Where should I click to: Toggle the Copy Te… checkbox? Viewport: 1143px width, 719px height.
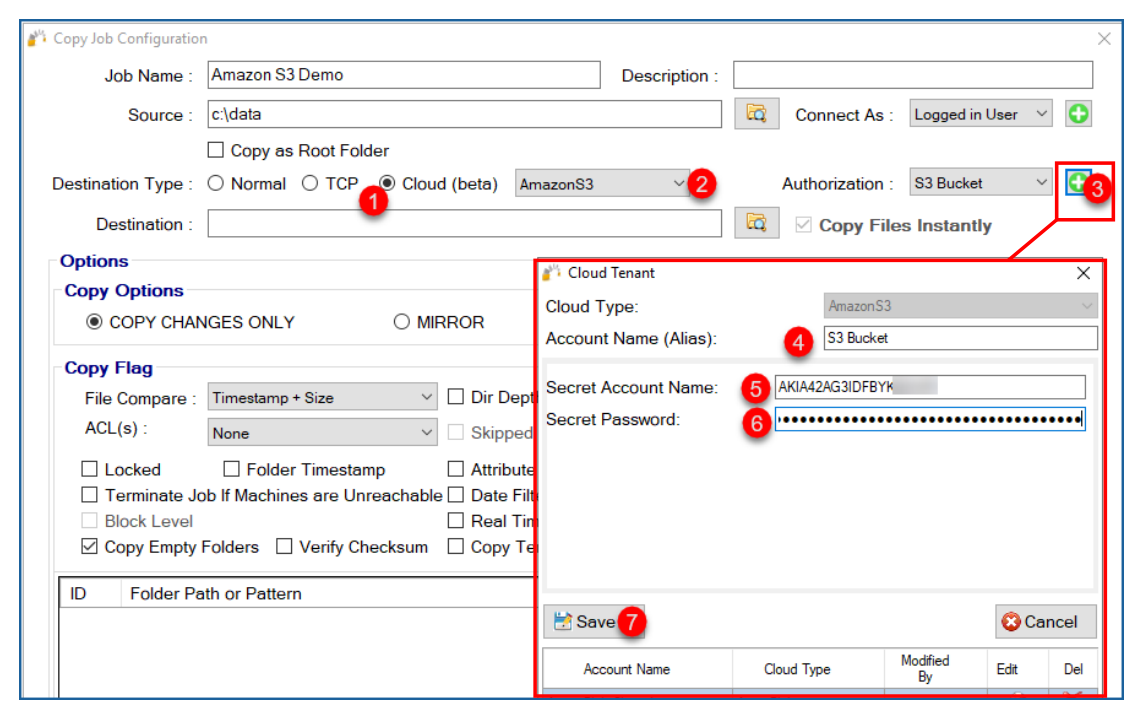coord(456,547)
